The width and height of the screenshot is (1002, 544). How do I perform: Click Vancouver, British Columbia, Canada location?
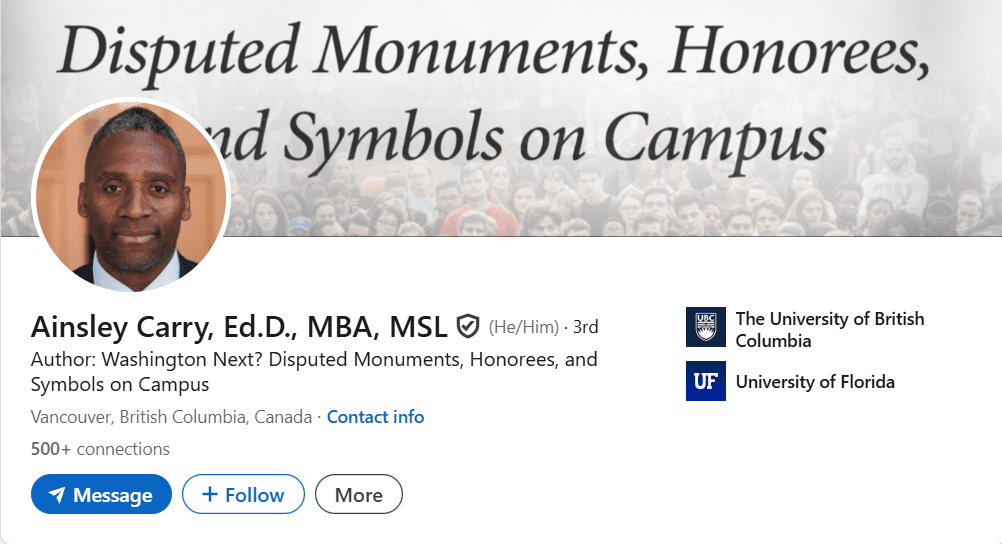coord(171,417)
